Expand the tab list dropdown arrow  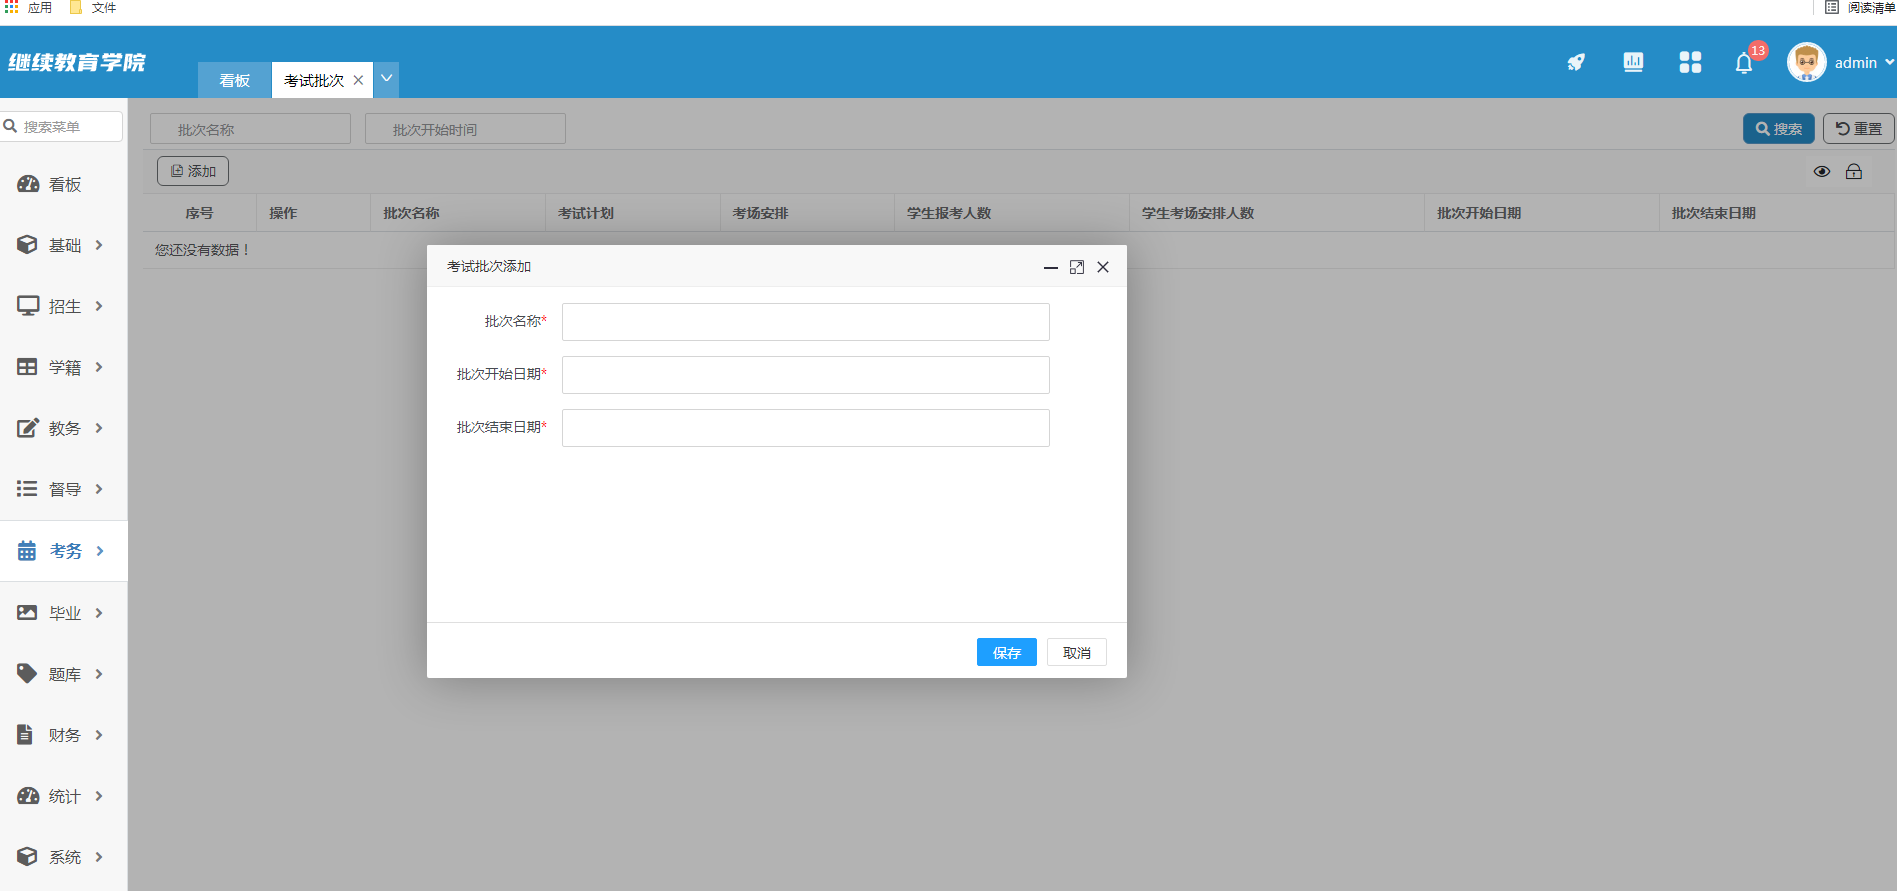click(386, 79)
